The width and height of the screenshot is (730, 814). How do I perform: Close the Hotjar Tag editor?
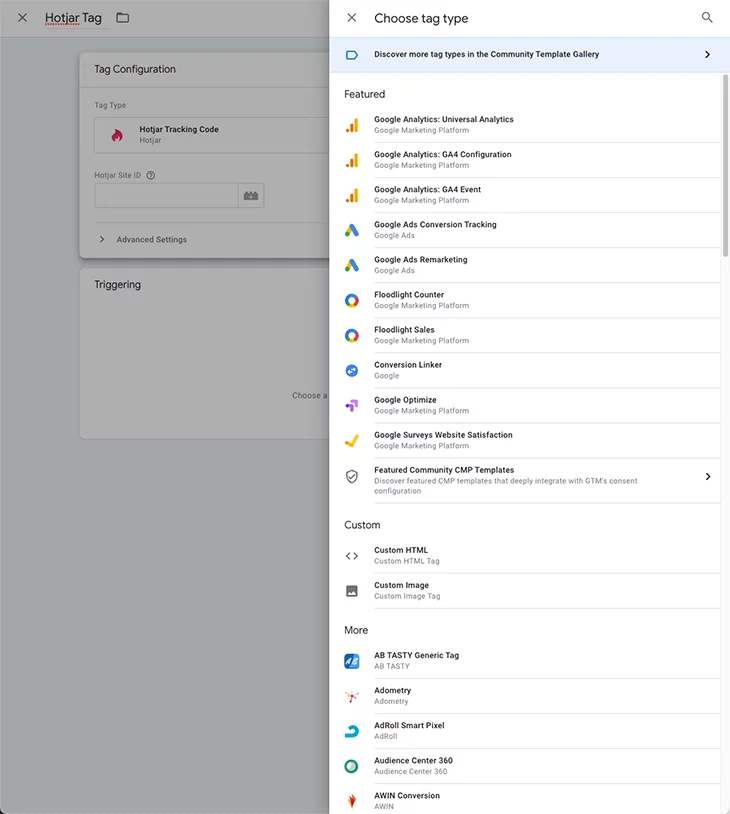(x=22, y=18)
